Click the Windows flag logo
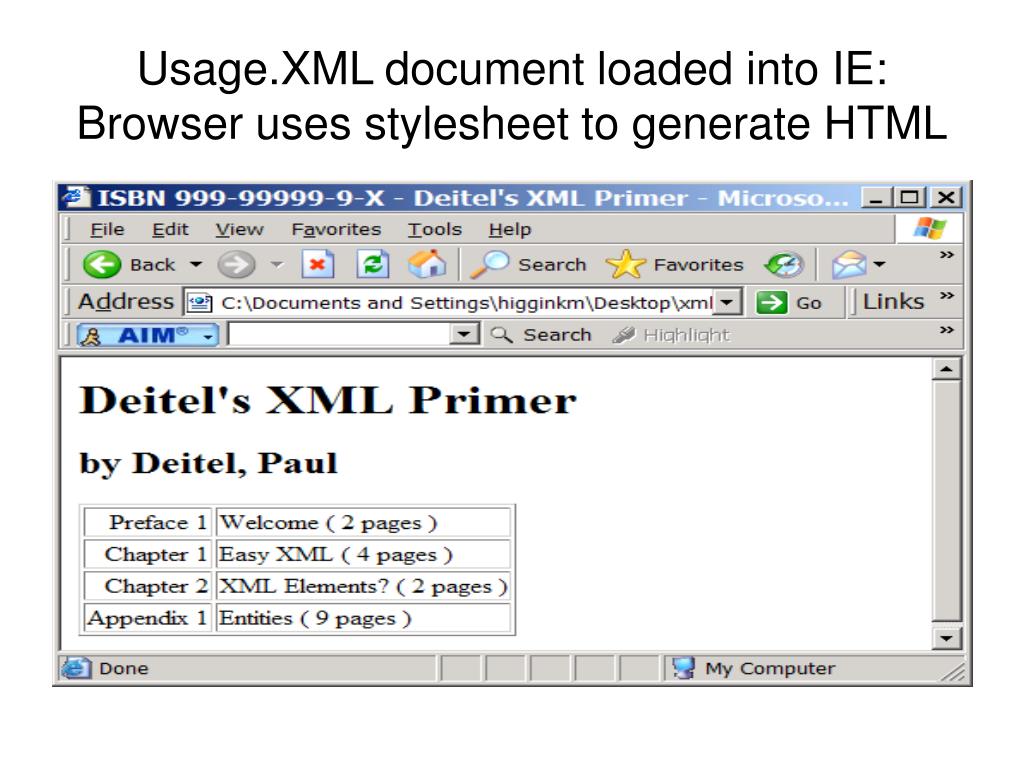This screenshot has width=1024, height=768. (x=929, y=229)
